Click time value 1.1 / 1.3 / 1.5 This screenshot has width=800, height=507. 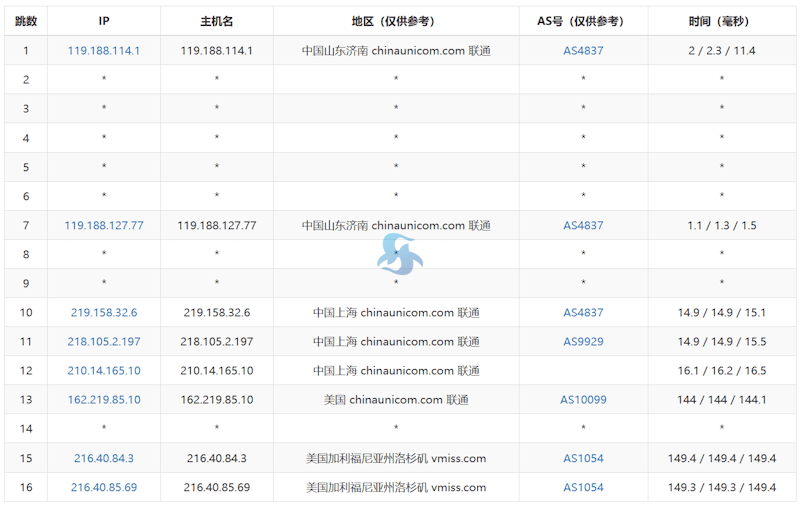721,225
